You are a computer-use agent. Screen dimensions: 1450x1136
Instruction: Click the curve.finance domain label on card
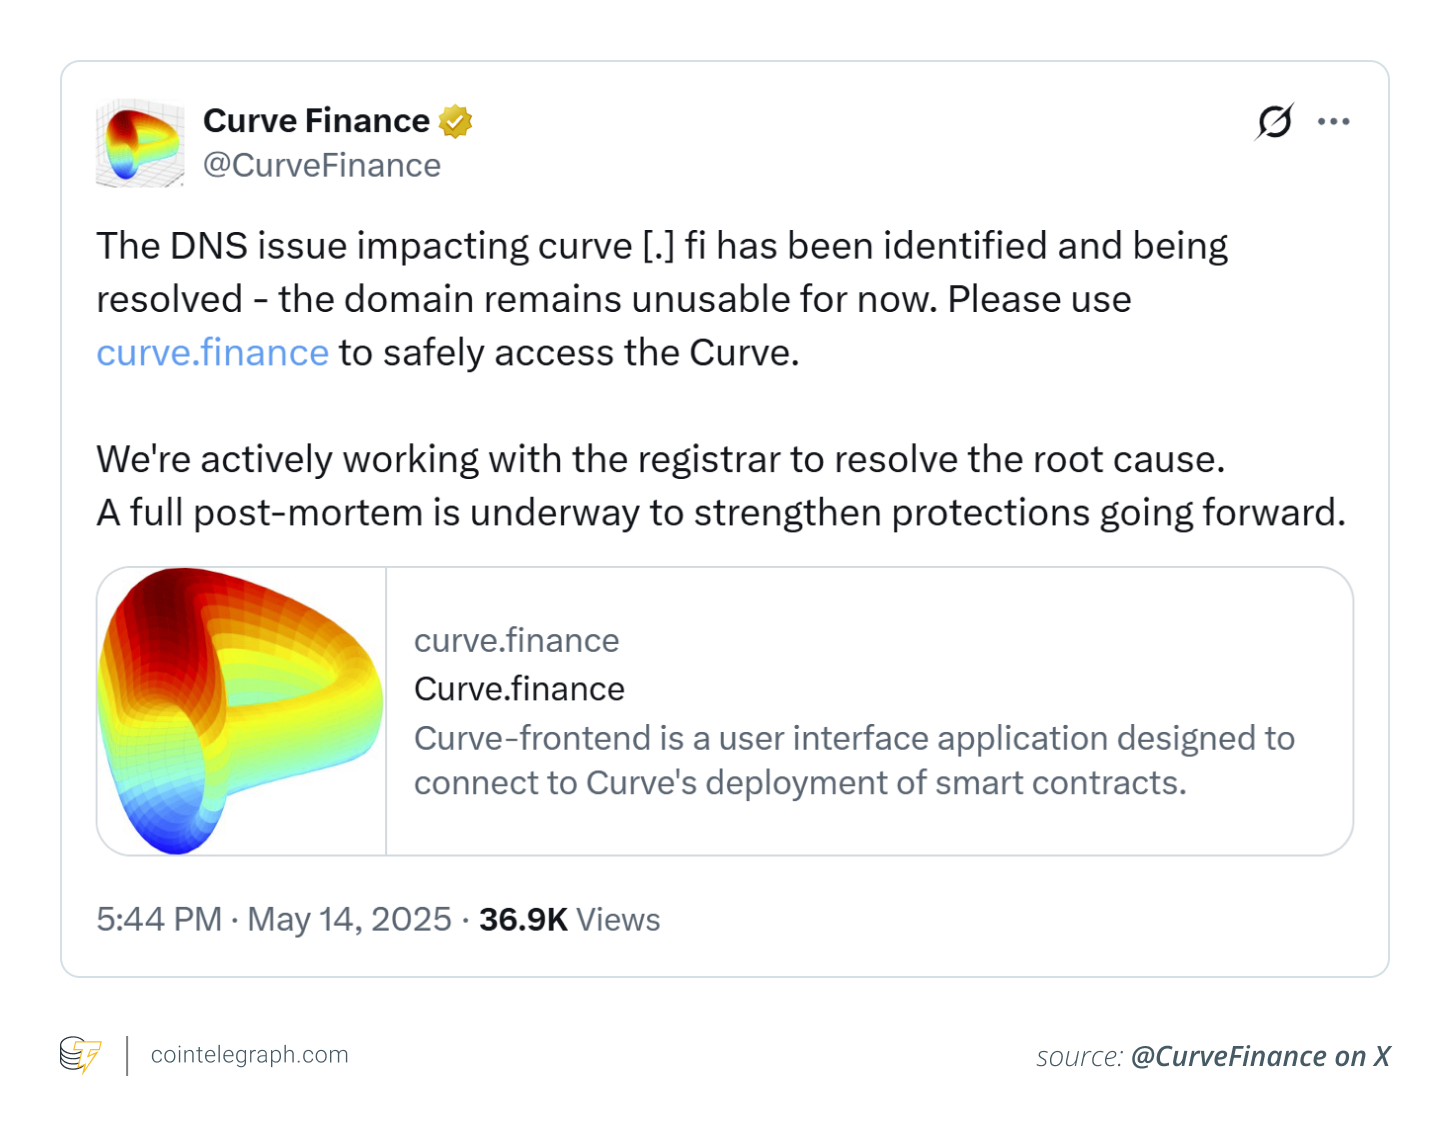(517, 640)
